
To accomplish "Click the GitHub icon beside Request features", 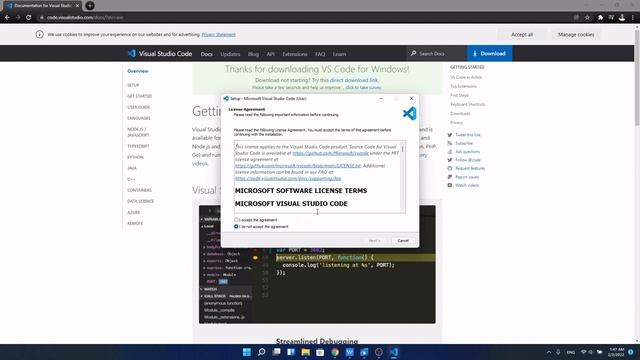I will click(450, 168).
